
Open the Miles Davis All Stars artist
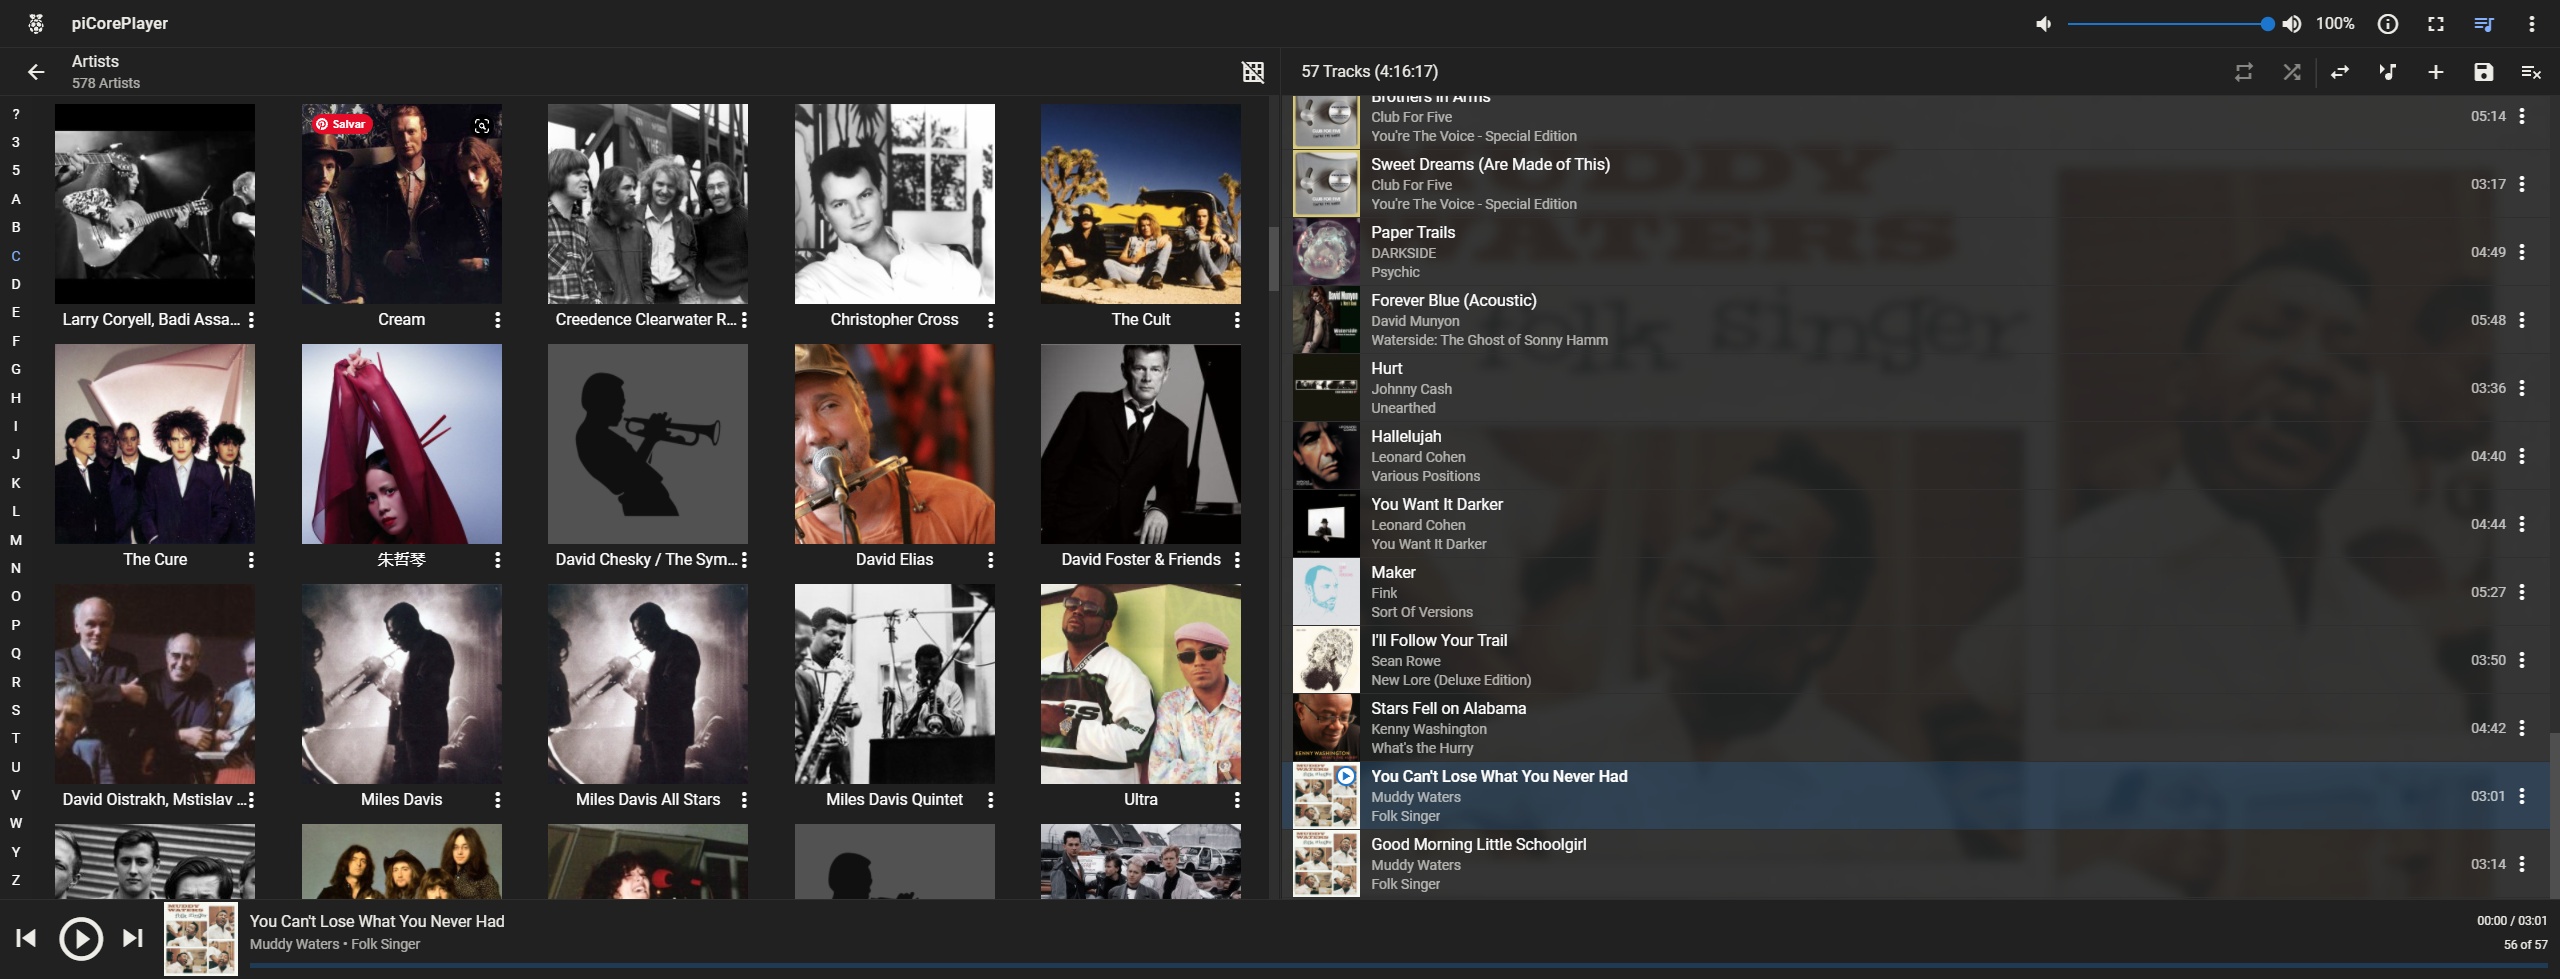[x=648, y=684]
